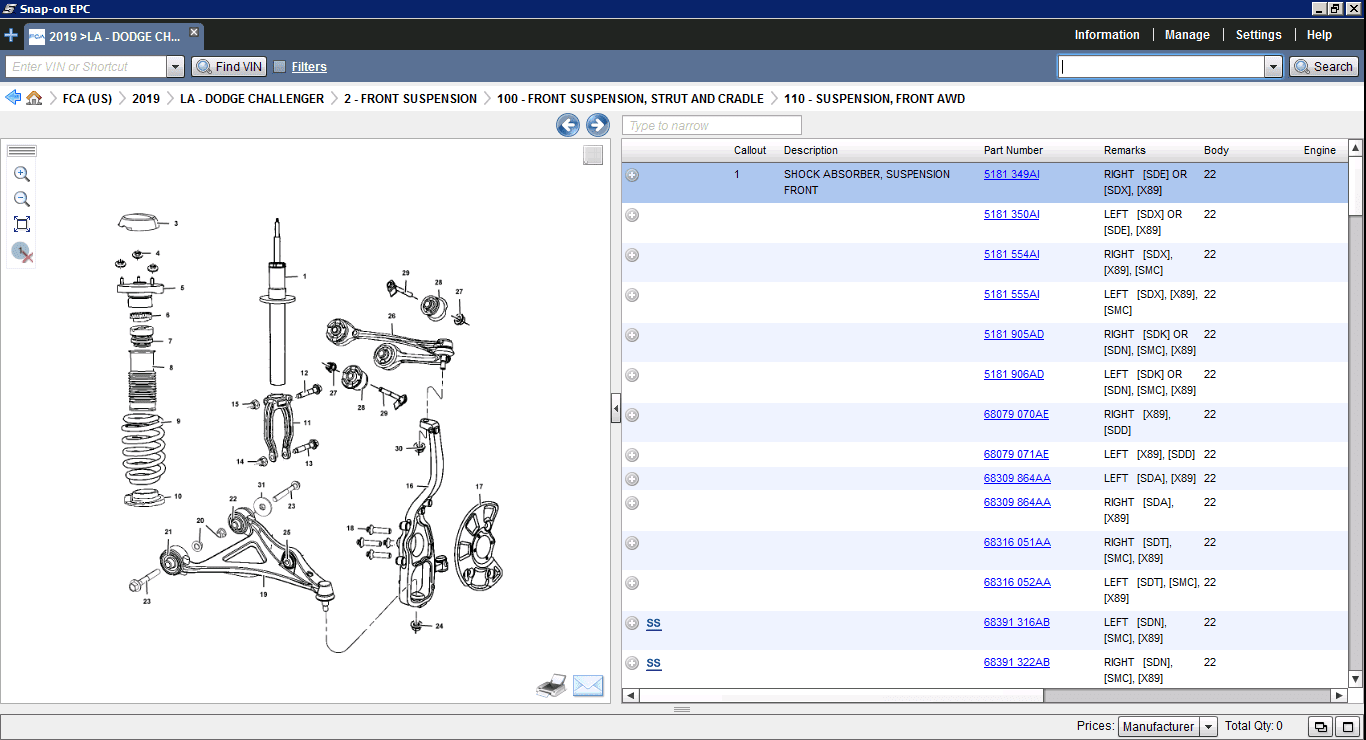Image resolution: width=1366 pixels, height=740 pixels.
Task: Open the Help menu
Action: pyautogui.click(x=1319, y=35)
